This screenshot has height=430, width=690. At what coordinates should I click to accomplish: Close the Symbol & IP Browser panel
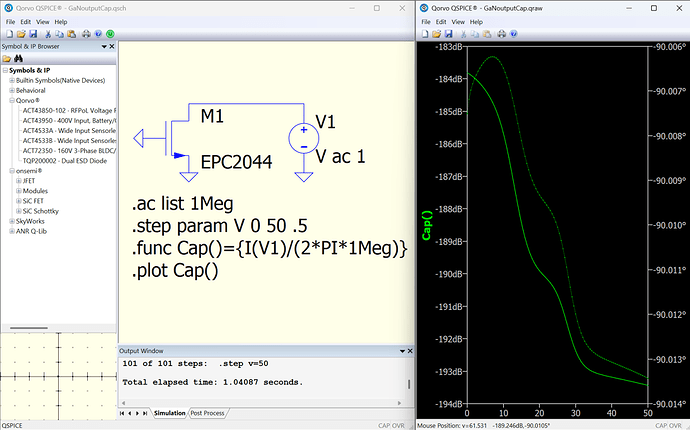[112, 47]
